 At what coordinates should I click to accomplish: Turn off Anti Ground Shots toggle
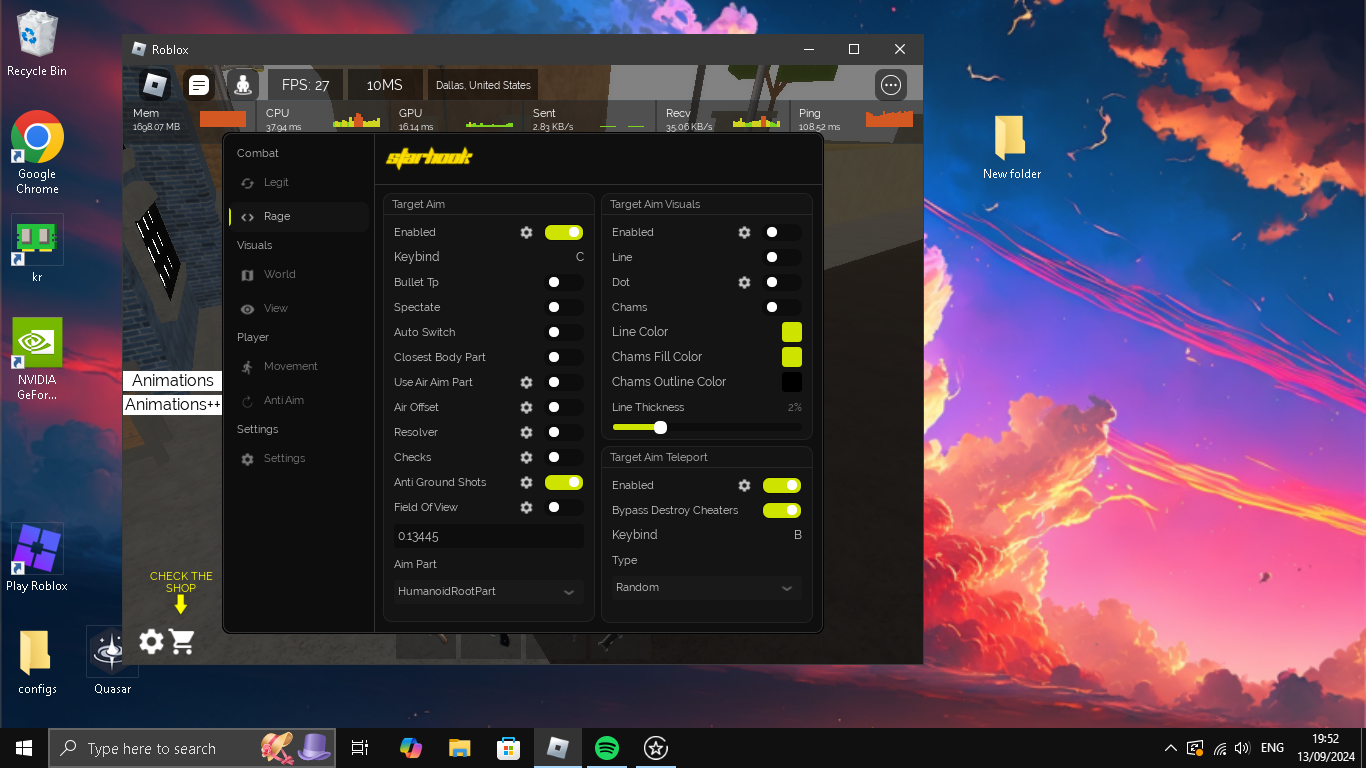click(x=564, y=482)
